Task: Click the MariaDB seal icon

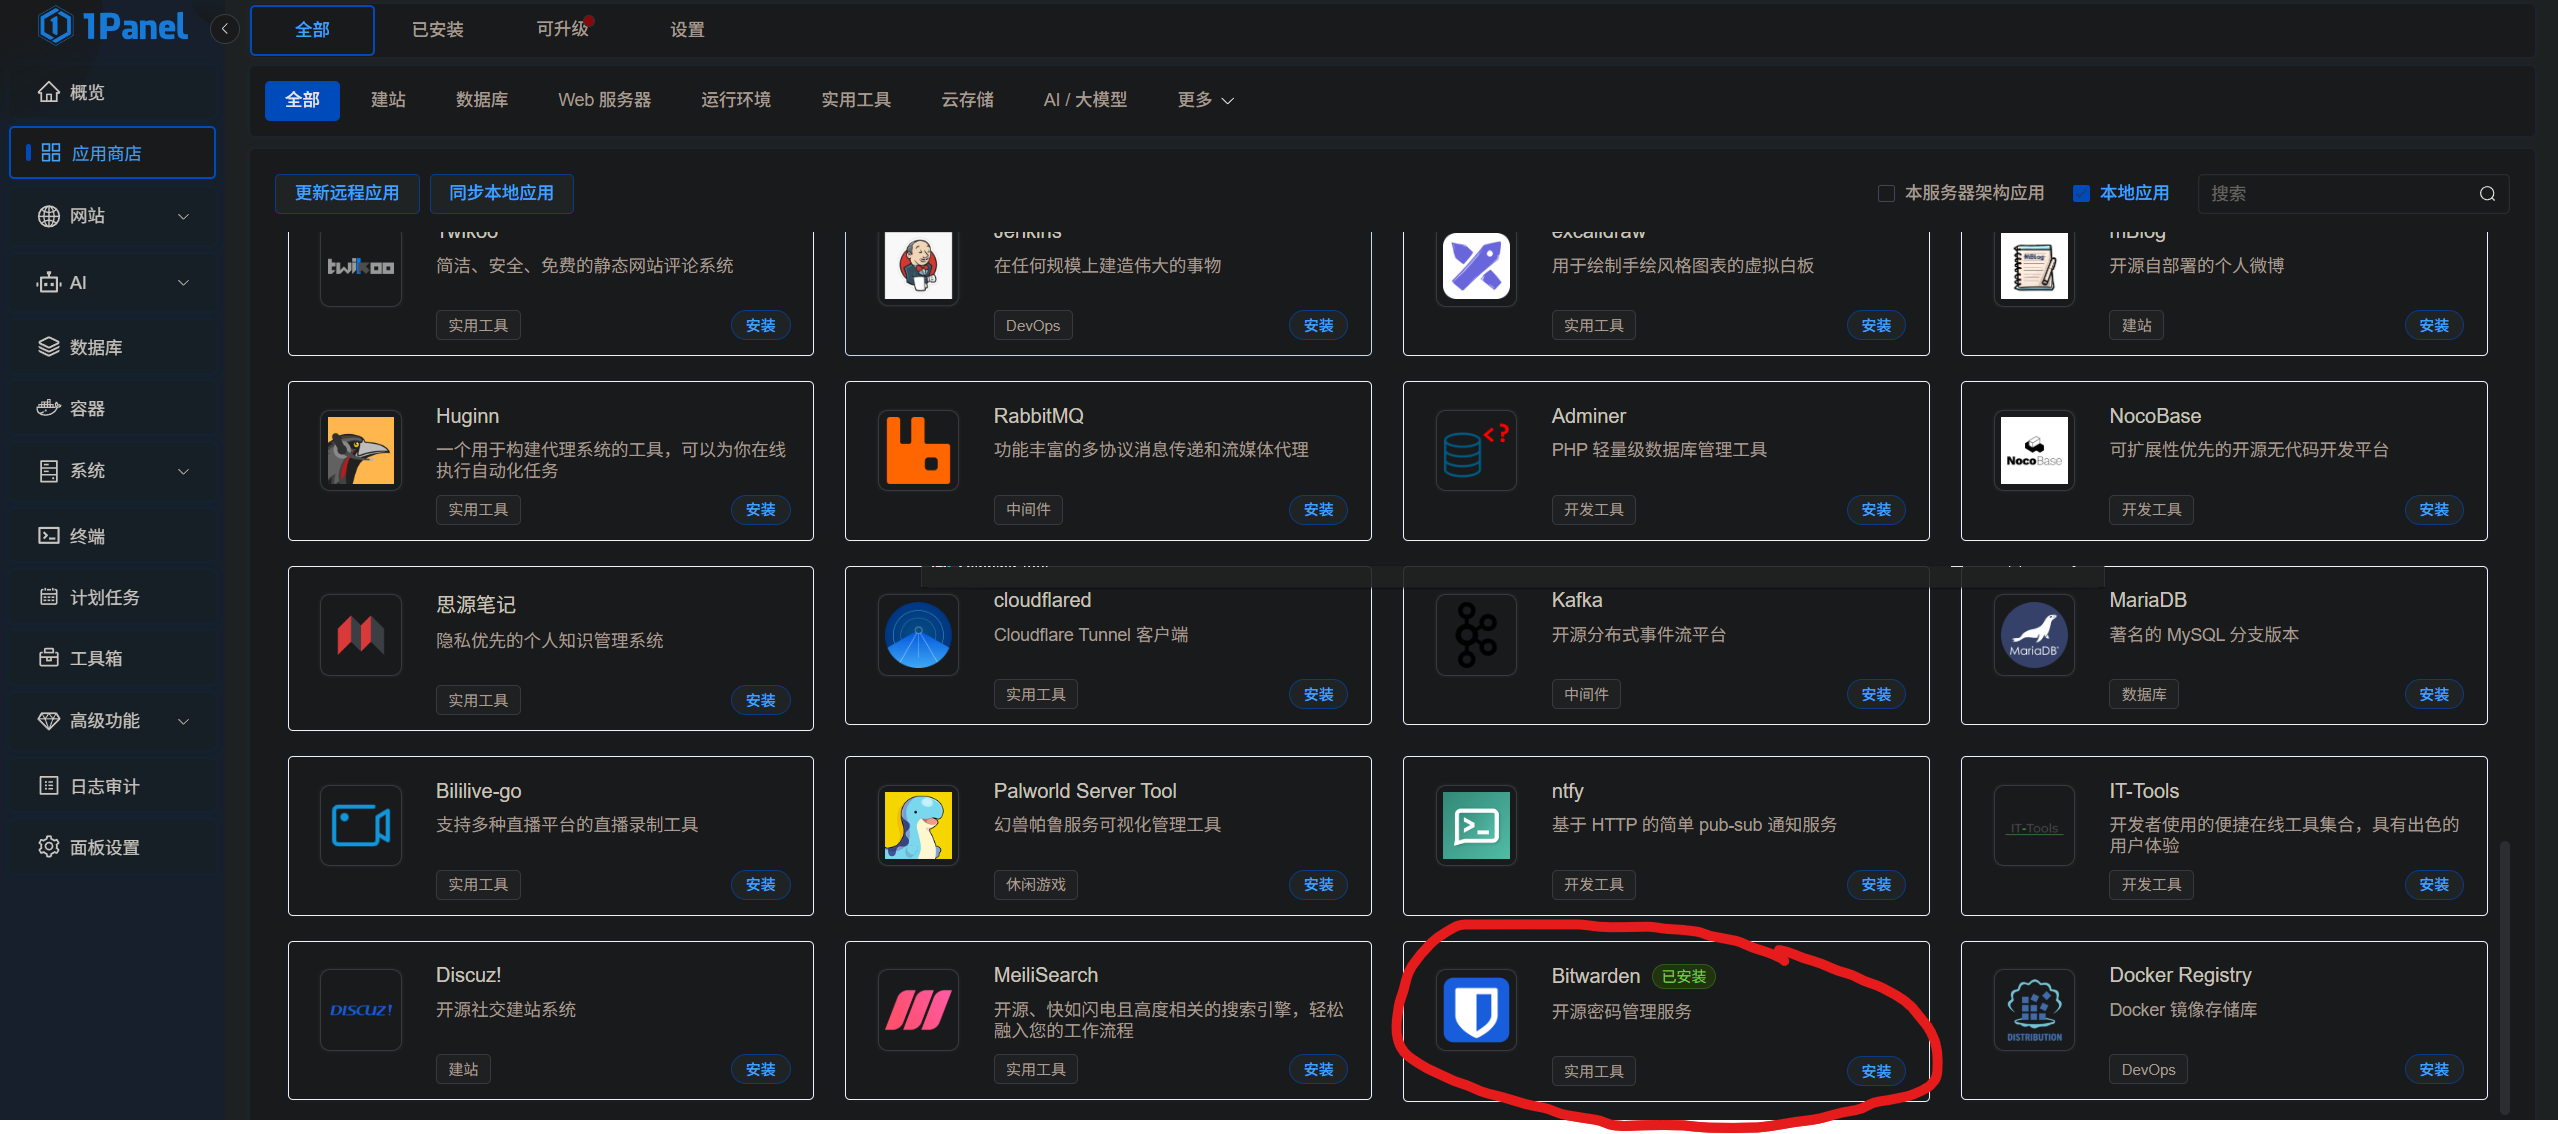Action: (2034, 635)
